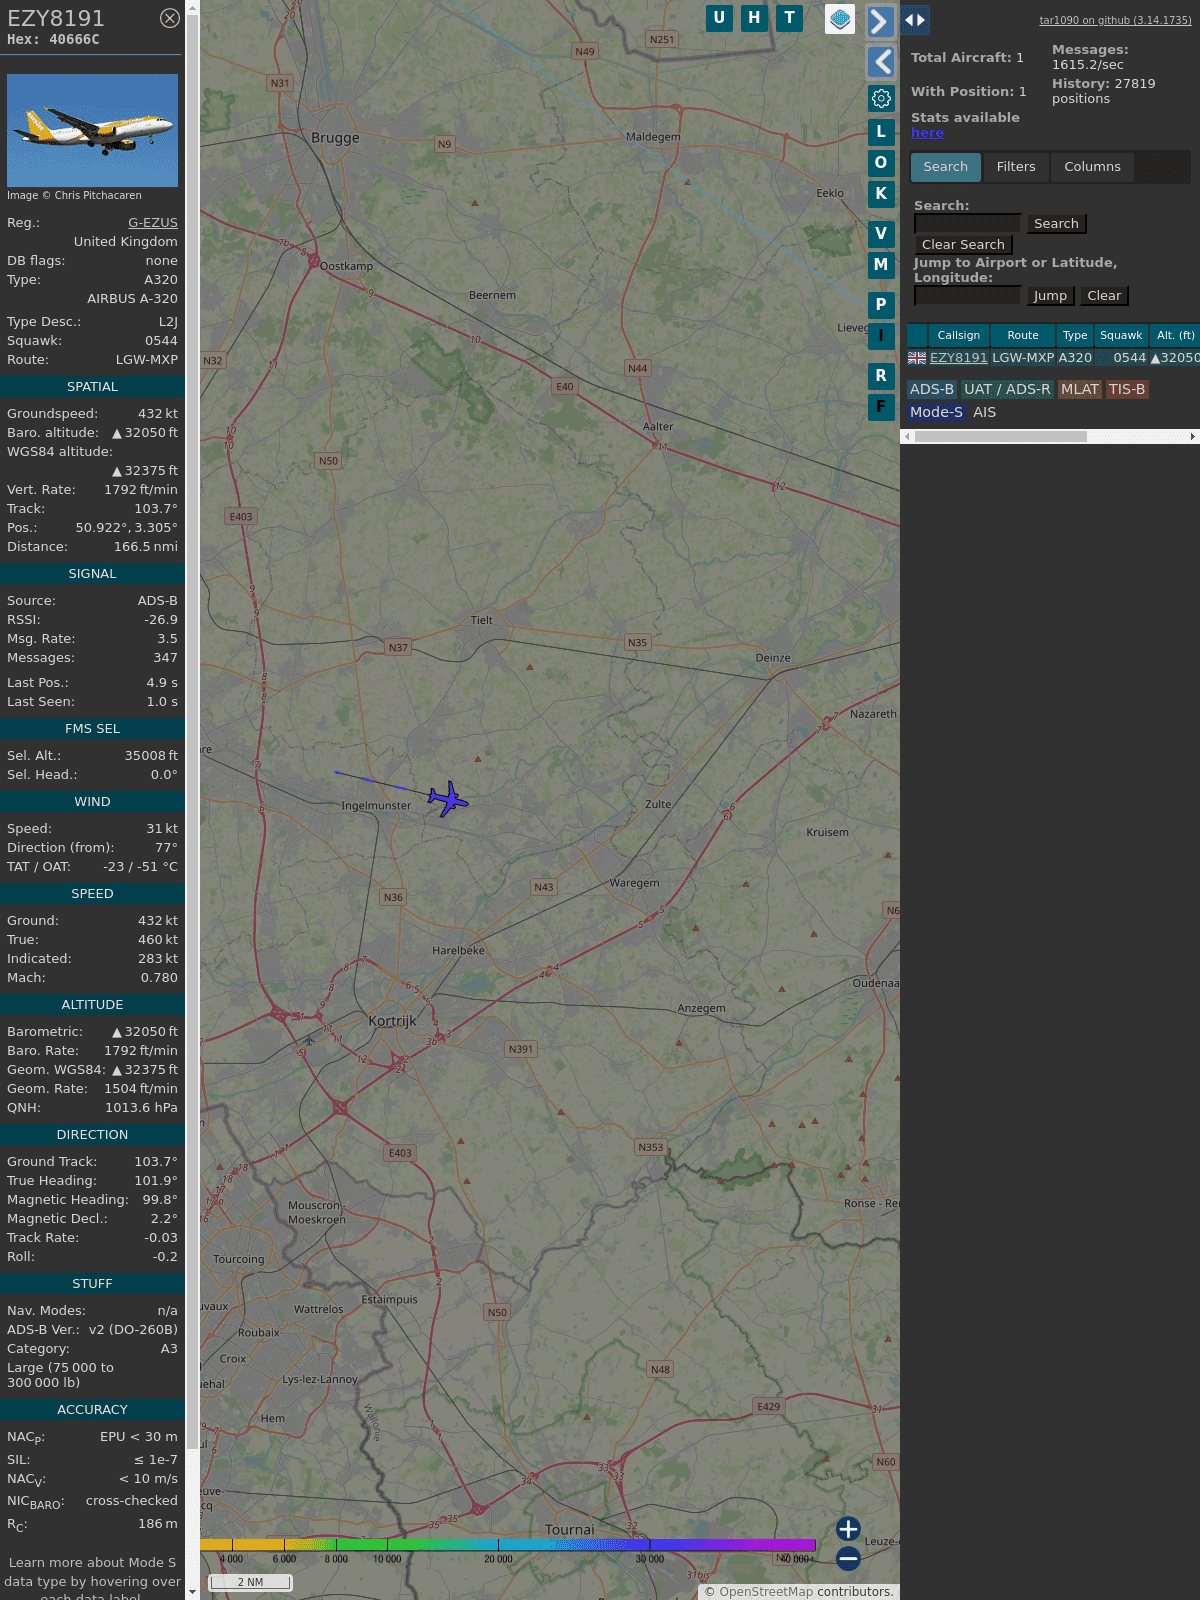Click the right chevron sidebar arrow
The image size is (1200, 1600).
880,21
